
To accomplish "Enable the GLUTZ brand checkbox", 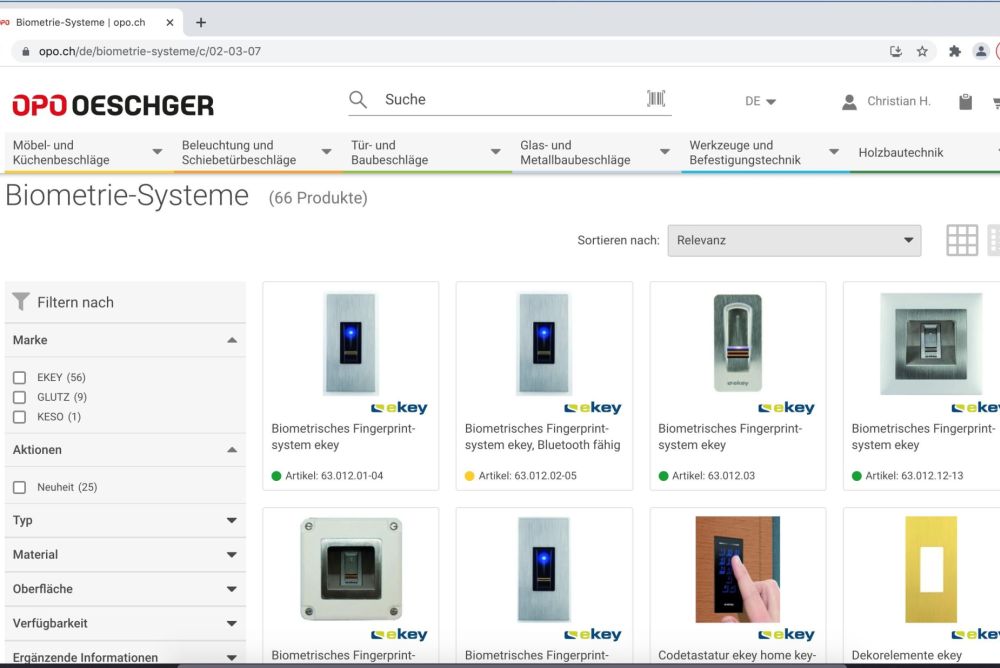I will [19, 397].
